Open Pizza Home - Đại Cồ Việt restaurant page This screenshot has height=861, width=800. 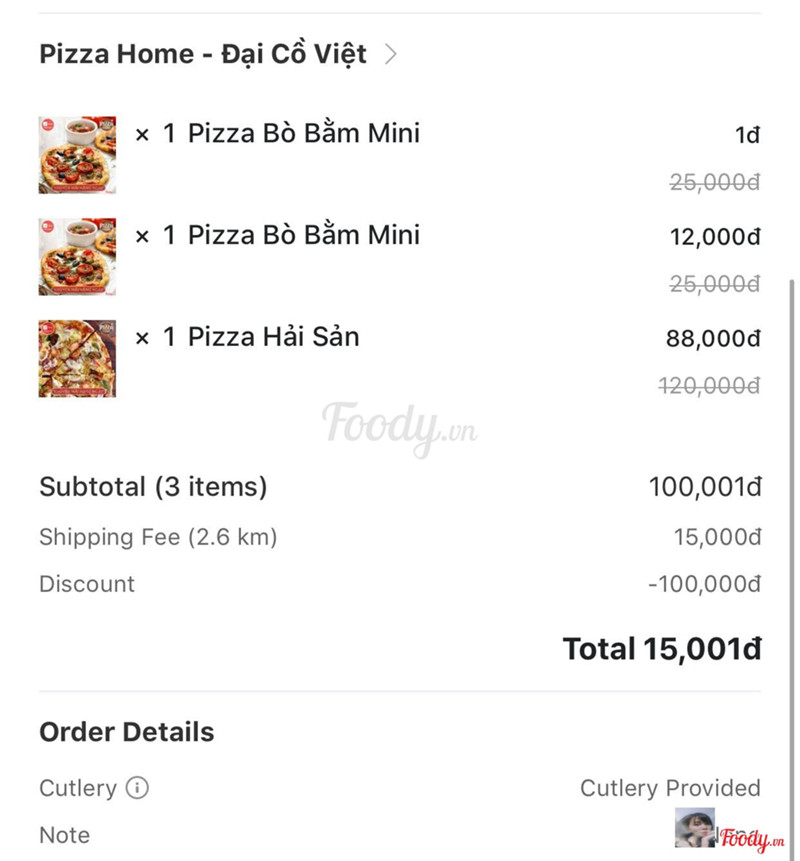pyautogui.click(x=203, y=54)
